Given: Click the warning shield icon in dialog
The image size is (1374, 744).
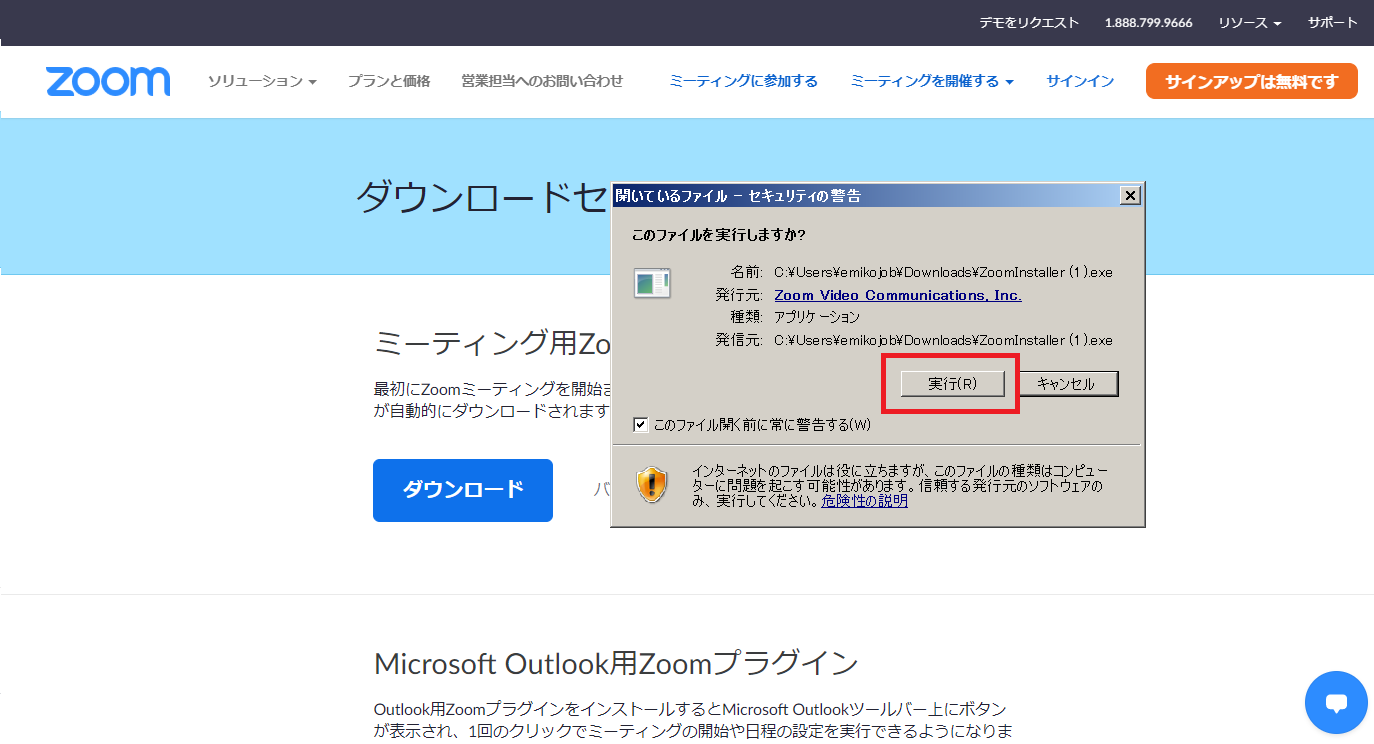Looking at the screenshot, I should pos(652,485).
